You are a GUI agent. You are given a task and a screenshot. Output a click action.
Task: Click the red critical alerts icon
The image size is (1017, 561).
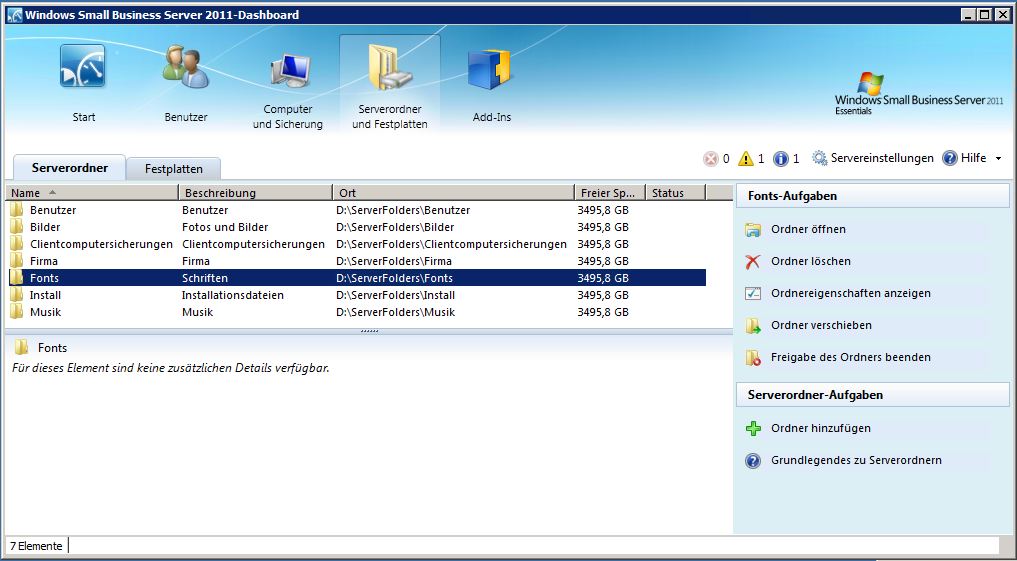[711, 158]
